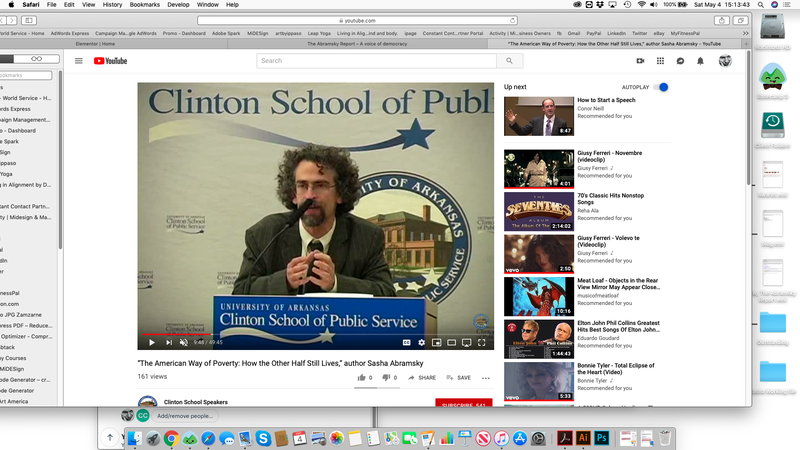Open the notifications bell
Image resolution: width=800 pixels, height=450 pixels.
[701, 61]
